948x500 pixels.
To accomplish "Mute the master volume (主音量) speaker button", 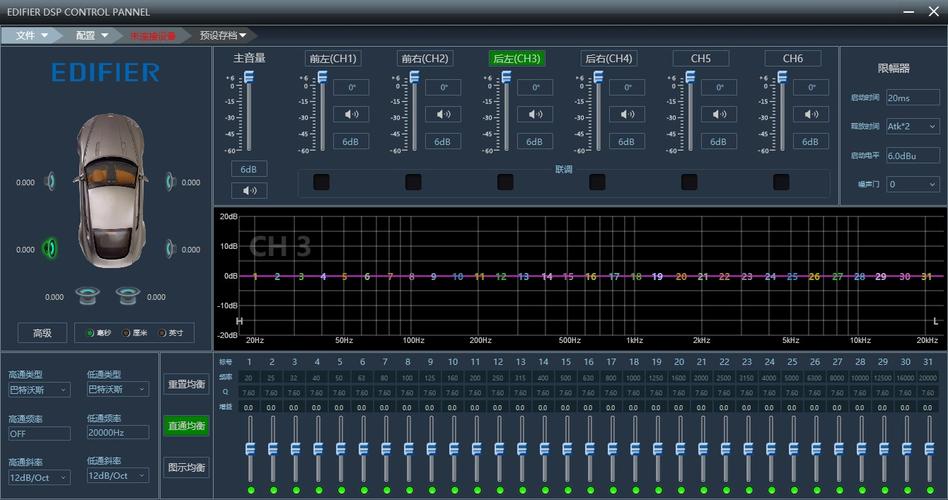I will pyautogui.click(x=249, y=190).
